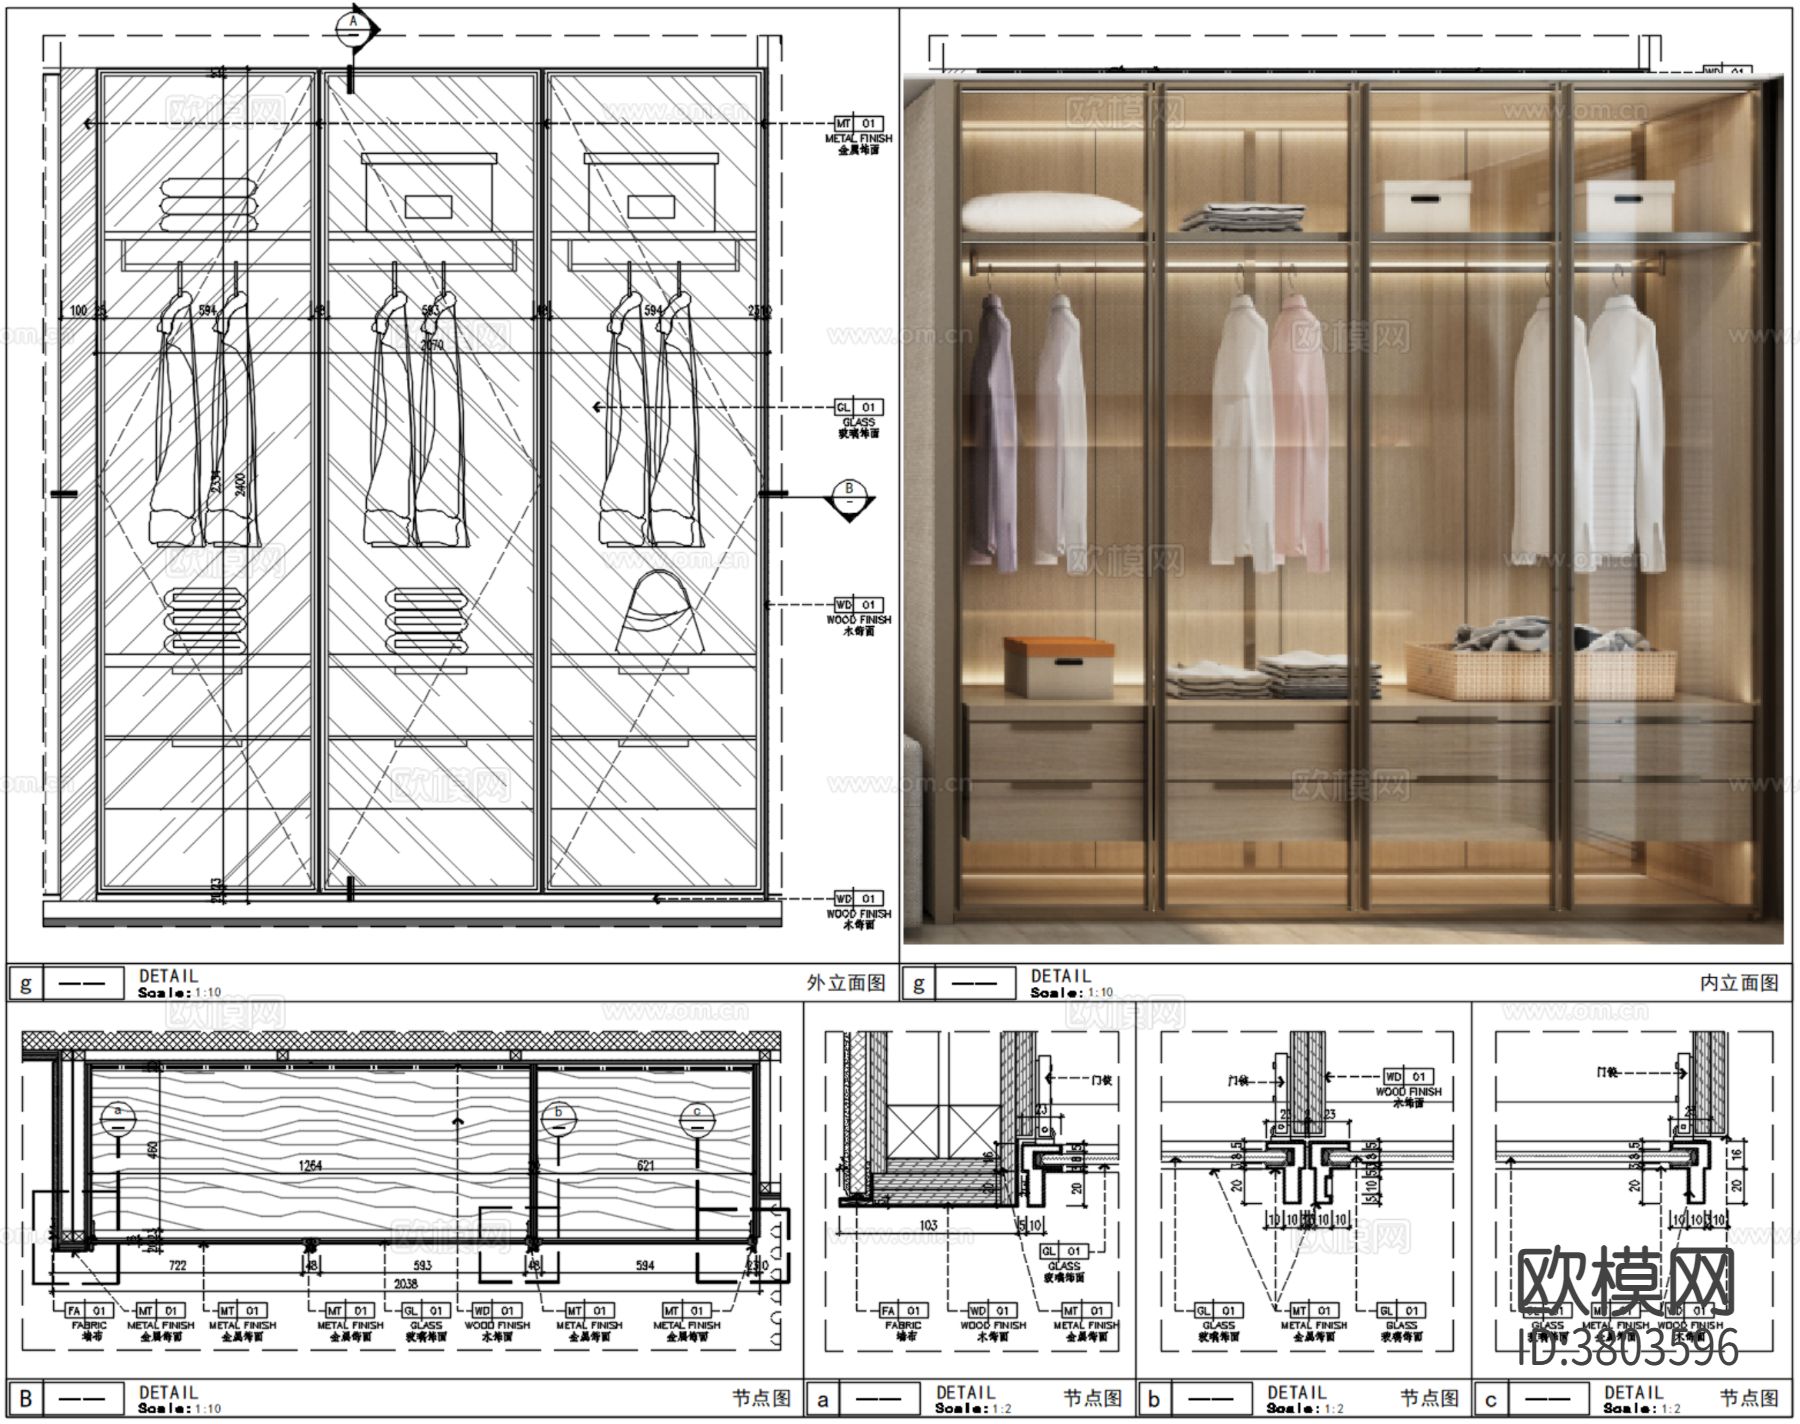The image size is (1800, 1424).
Task: Click the b tag in detail title block
Action: click(x=1154, y=1398)
